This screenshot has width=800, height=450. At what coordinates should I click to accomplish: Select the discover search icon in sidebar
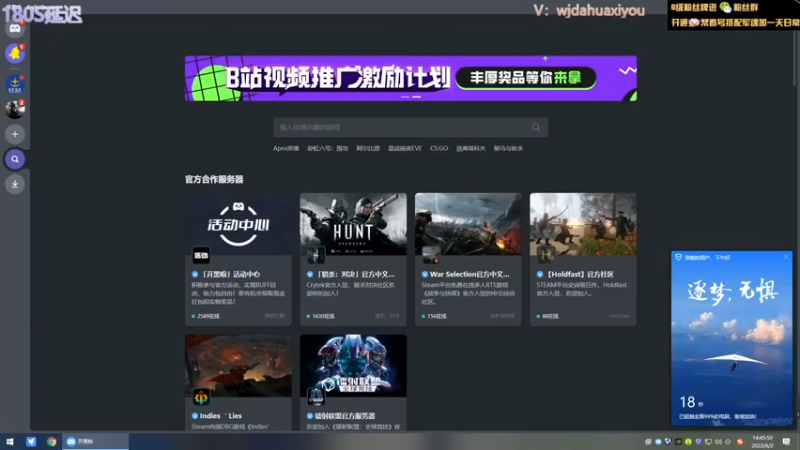(15, 159)
